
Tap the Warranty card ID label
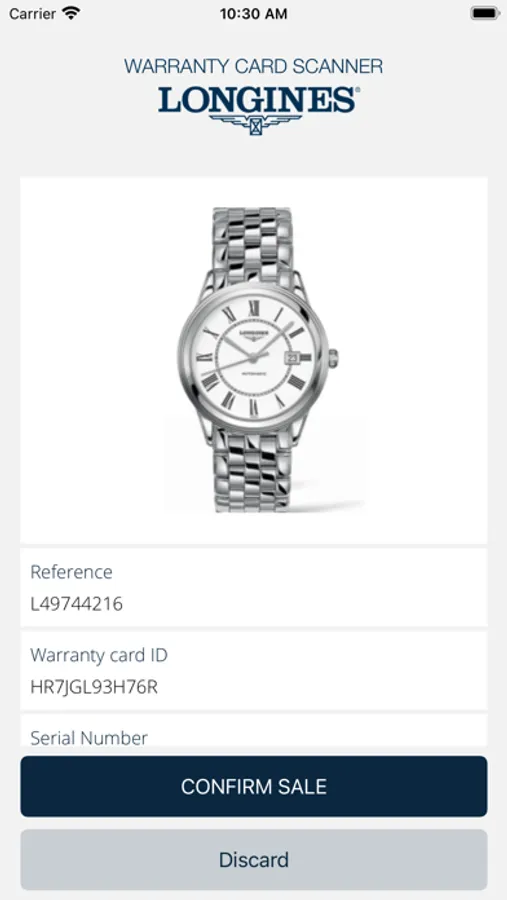(x=99, y=655)
